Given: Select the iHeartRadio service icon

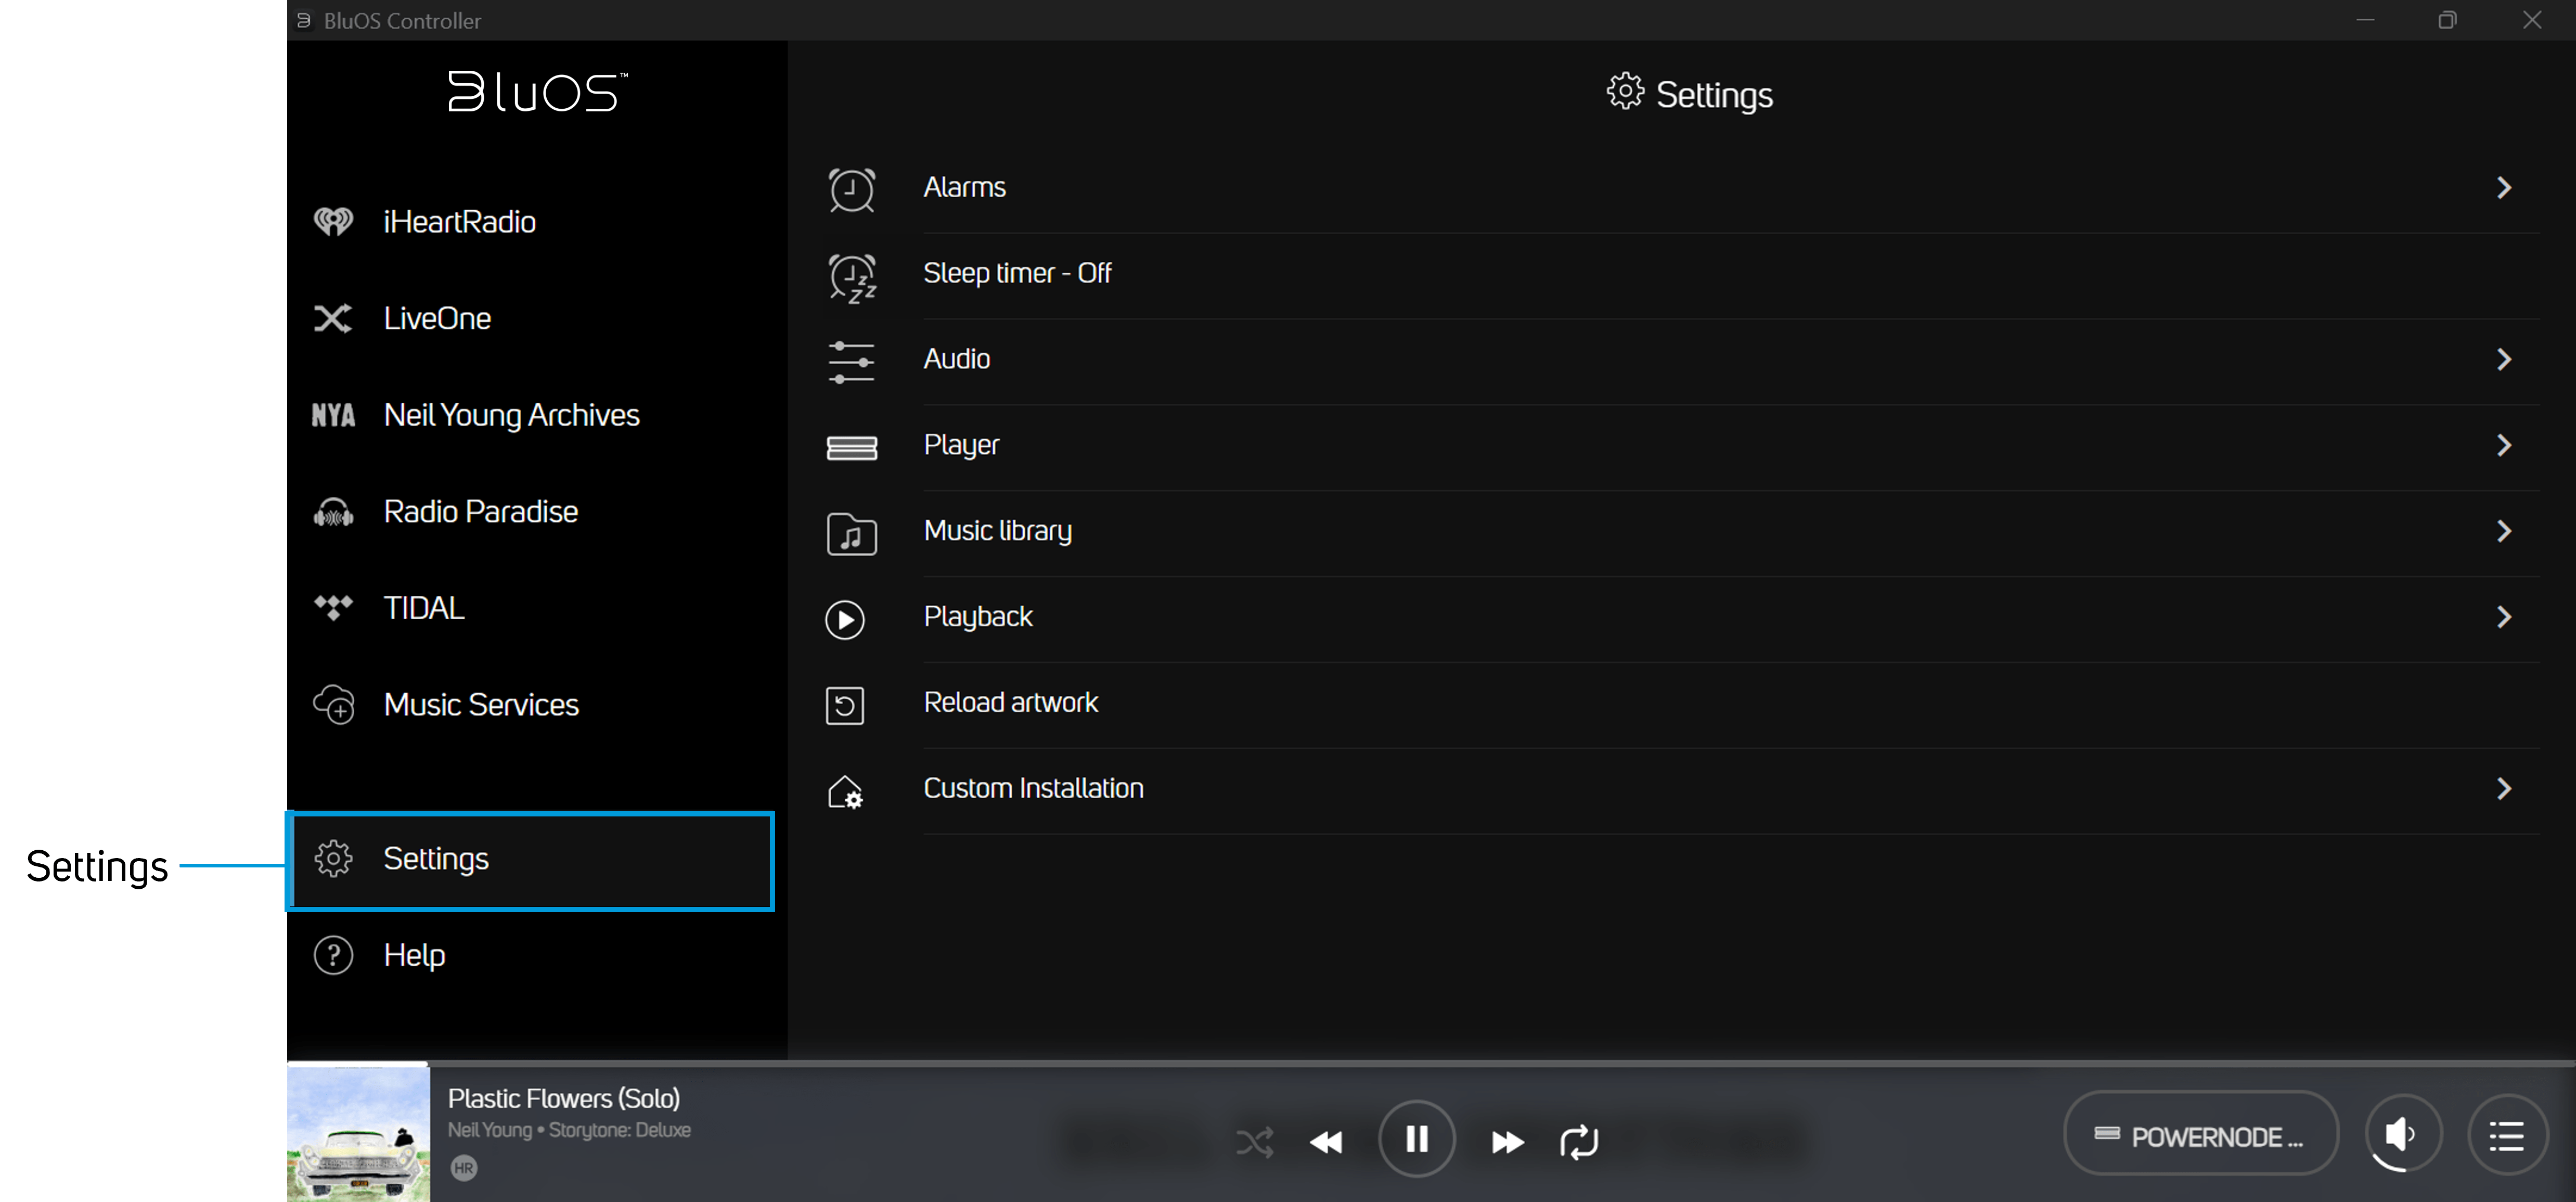Looking at the screenshot, I should point(334,221).
